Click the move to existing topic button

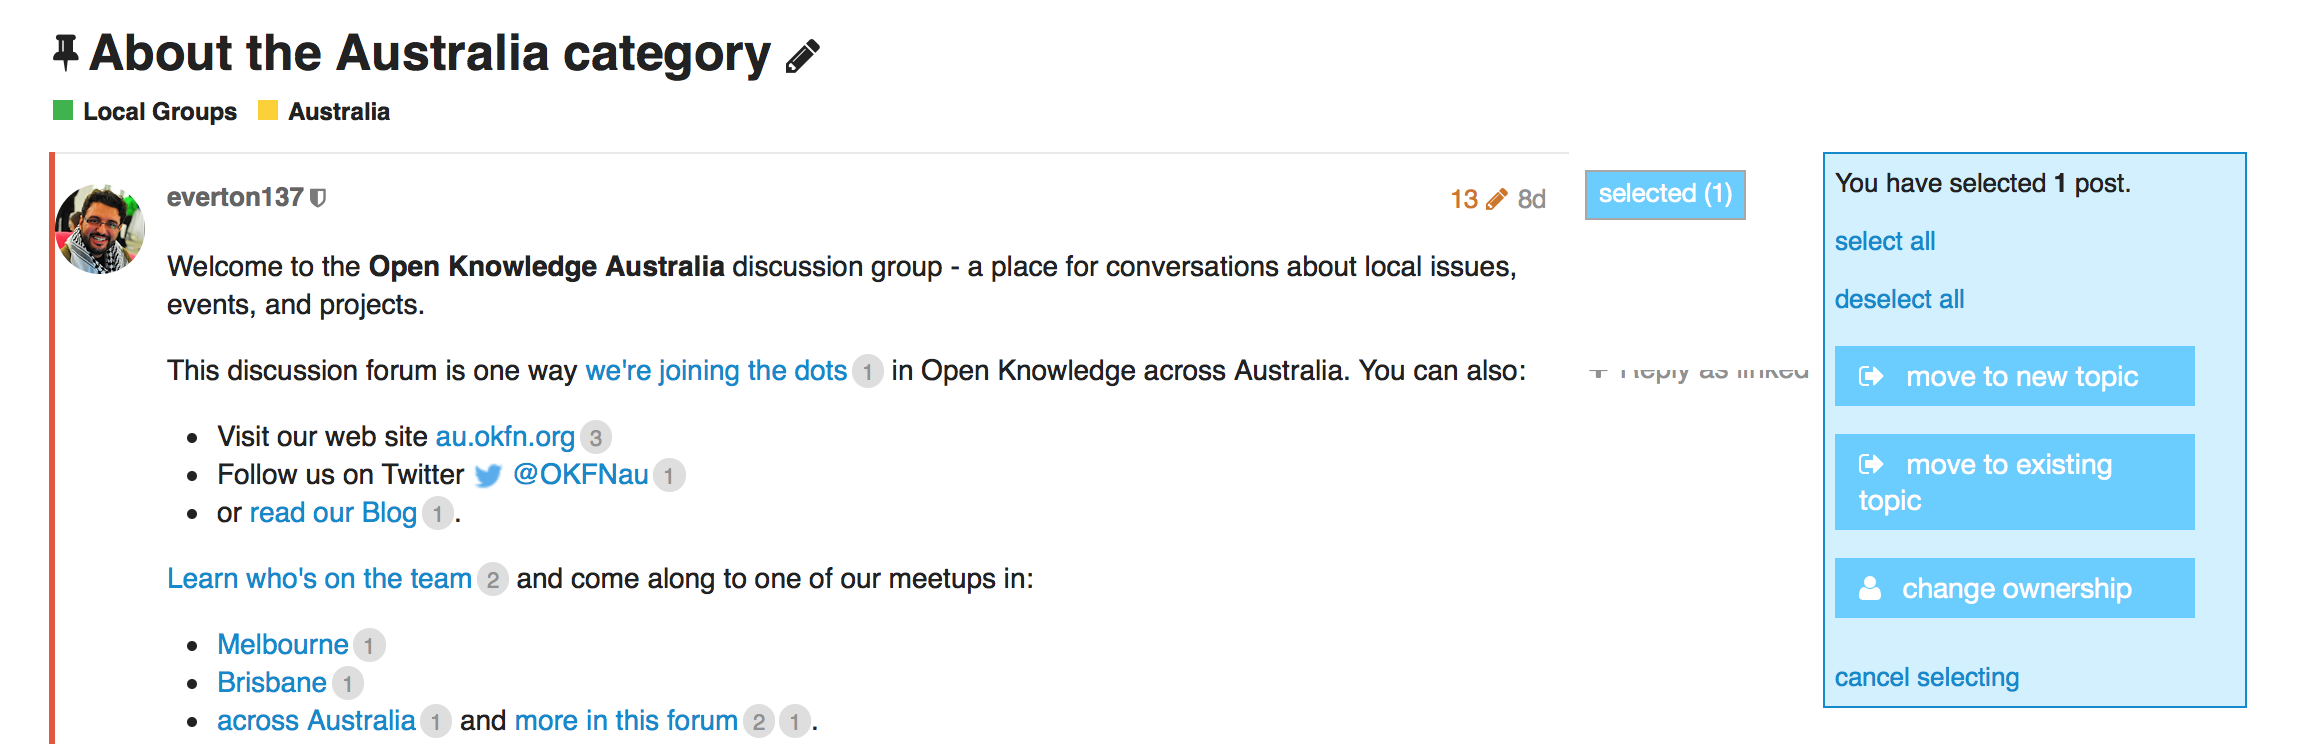tap(2014, 482)
